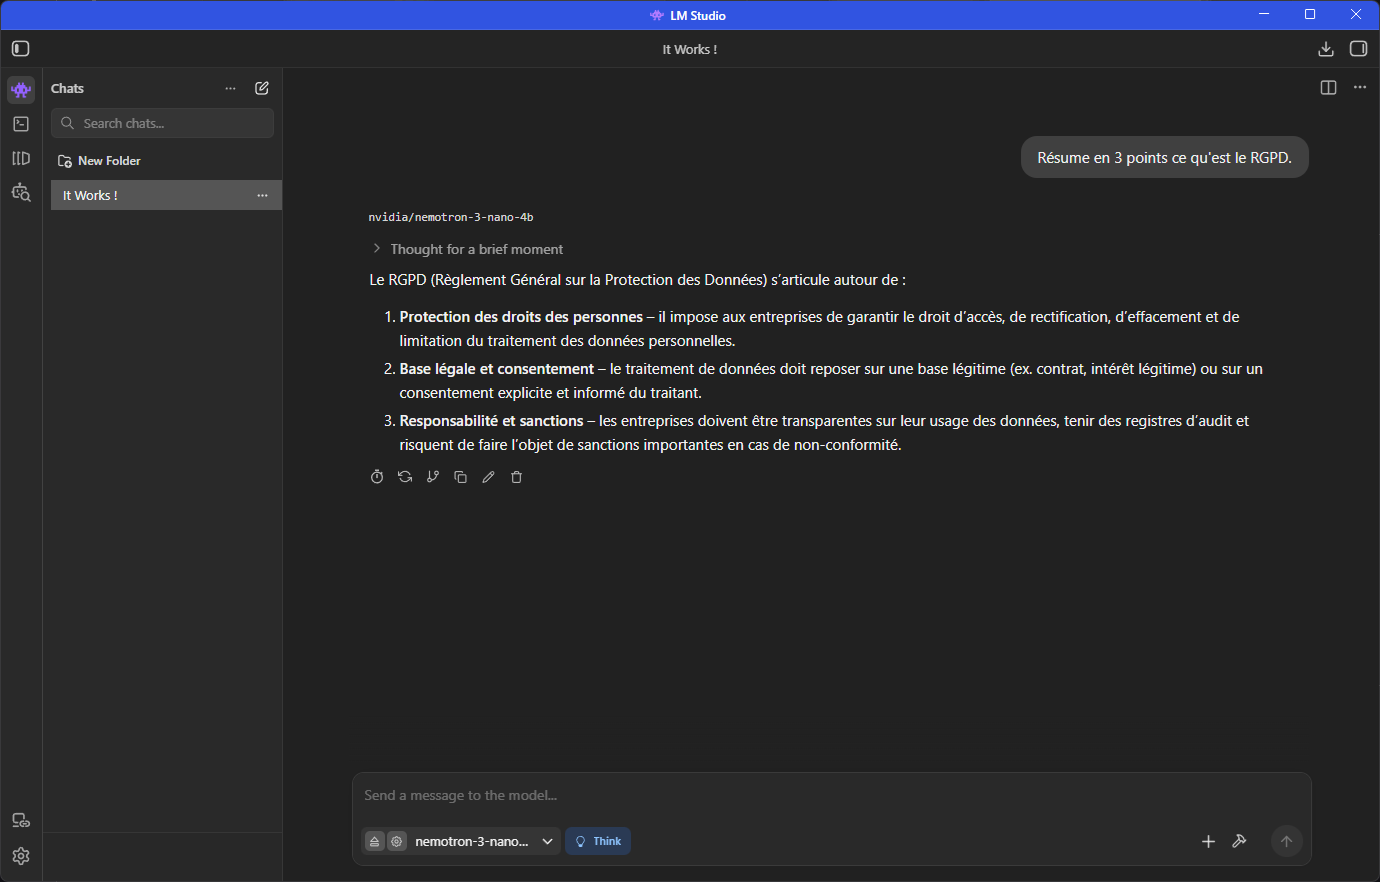Toggle split view for the chat
This screenshot has width=1380, height=882.
(x=1328, y=88)
